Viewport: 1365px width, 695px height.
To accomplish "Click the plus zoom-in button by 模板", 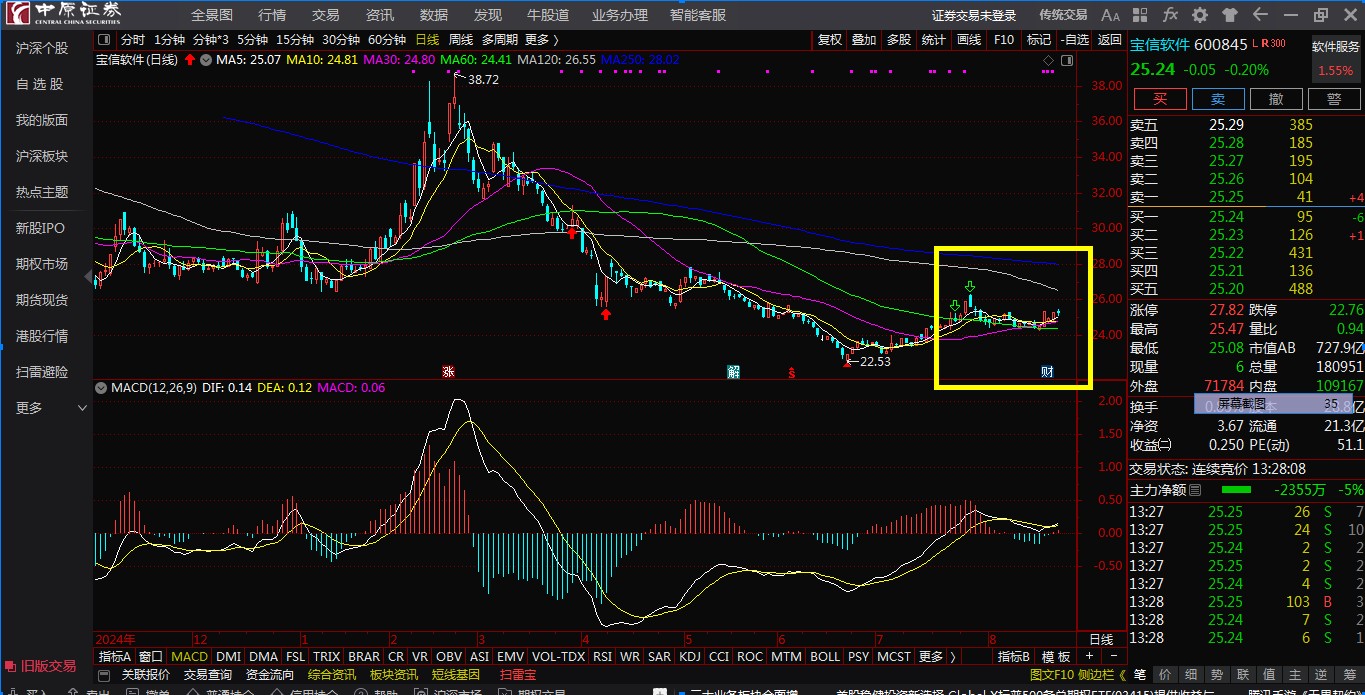I will [1089, 657].
